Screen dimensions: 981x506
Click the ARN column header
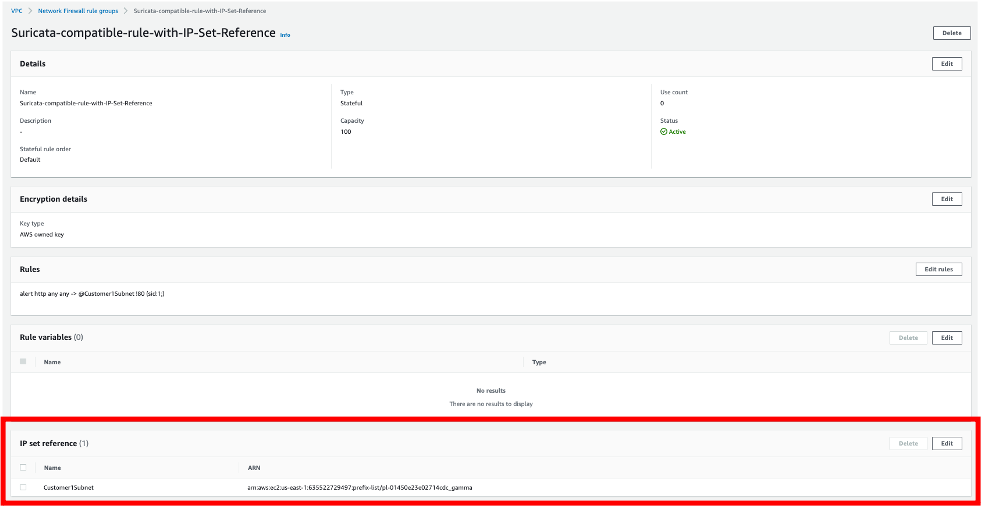[253, 468]
